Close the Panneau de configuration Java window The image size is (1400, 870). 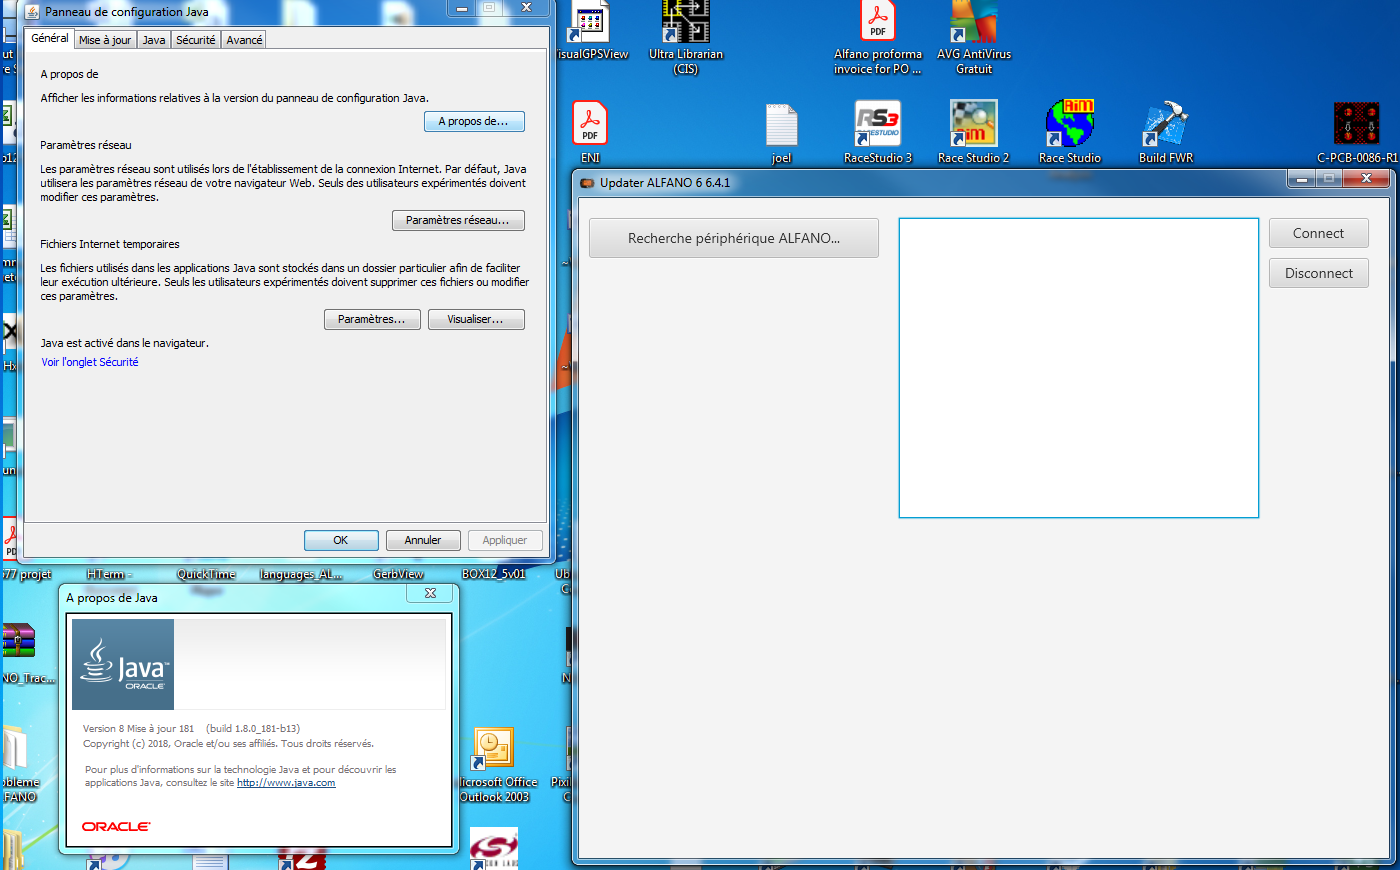[526, 8]
